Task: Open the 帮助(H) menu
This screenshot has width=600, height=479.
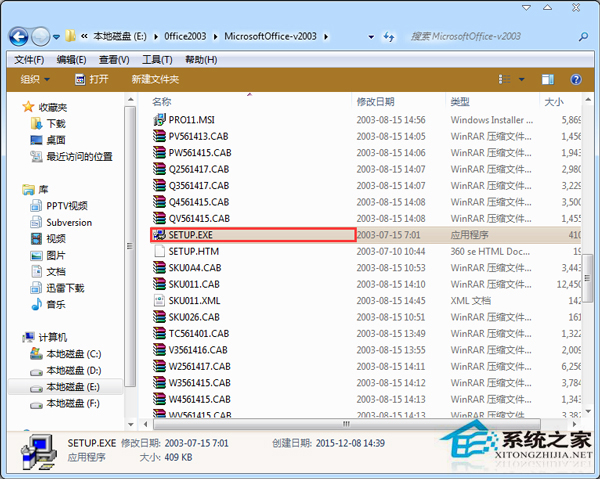Action: point(201,60)
